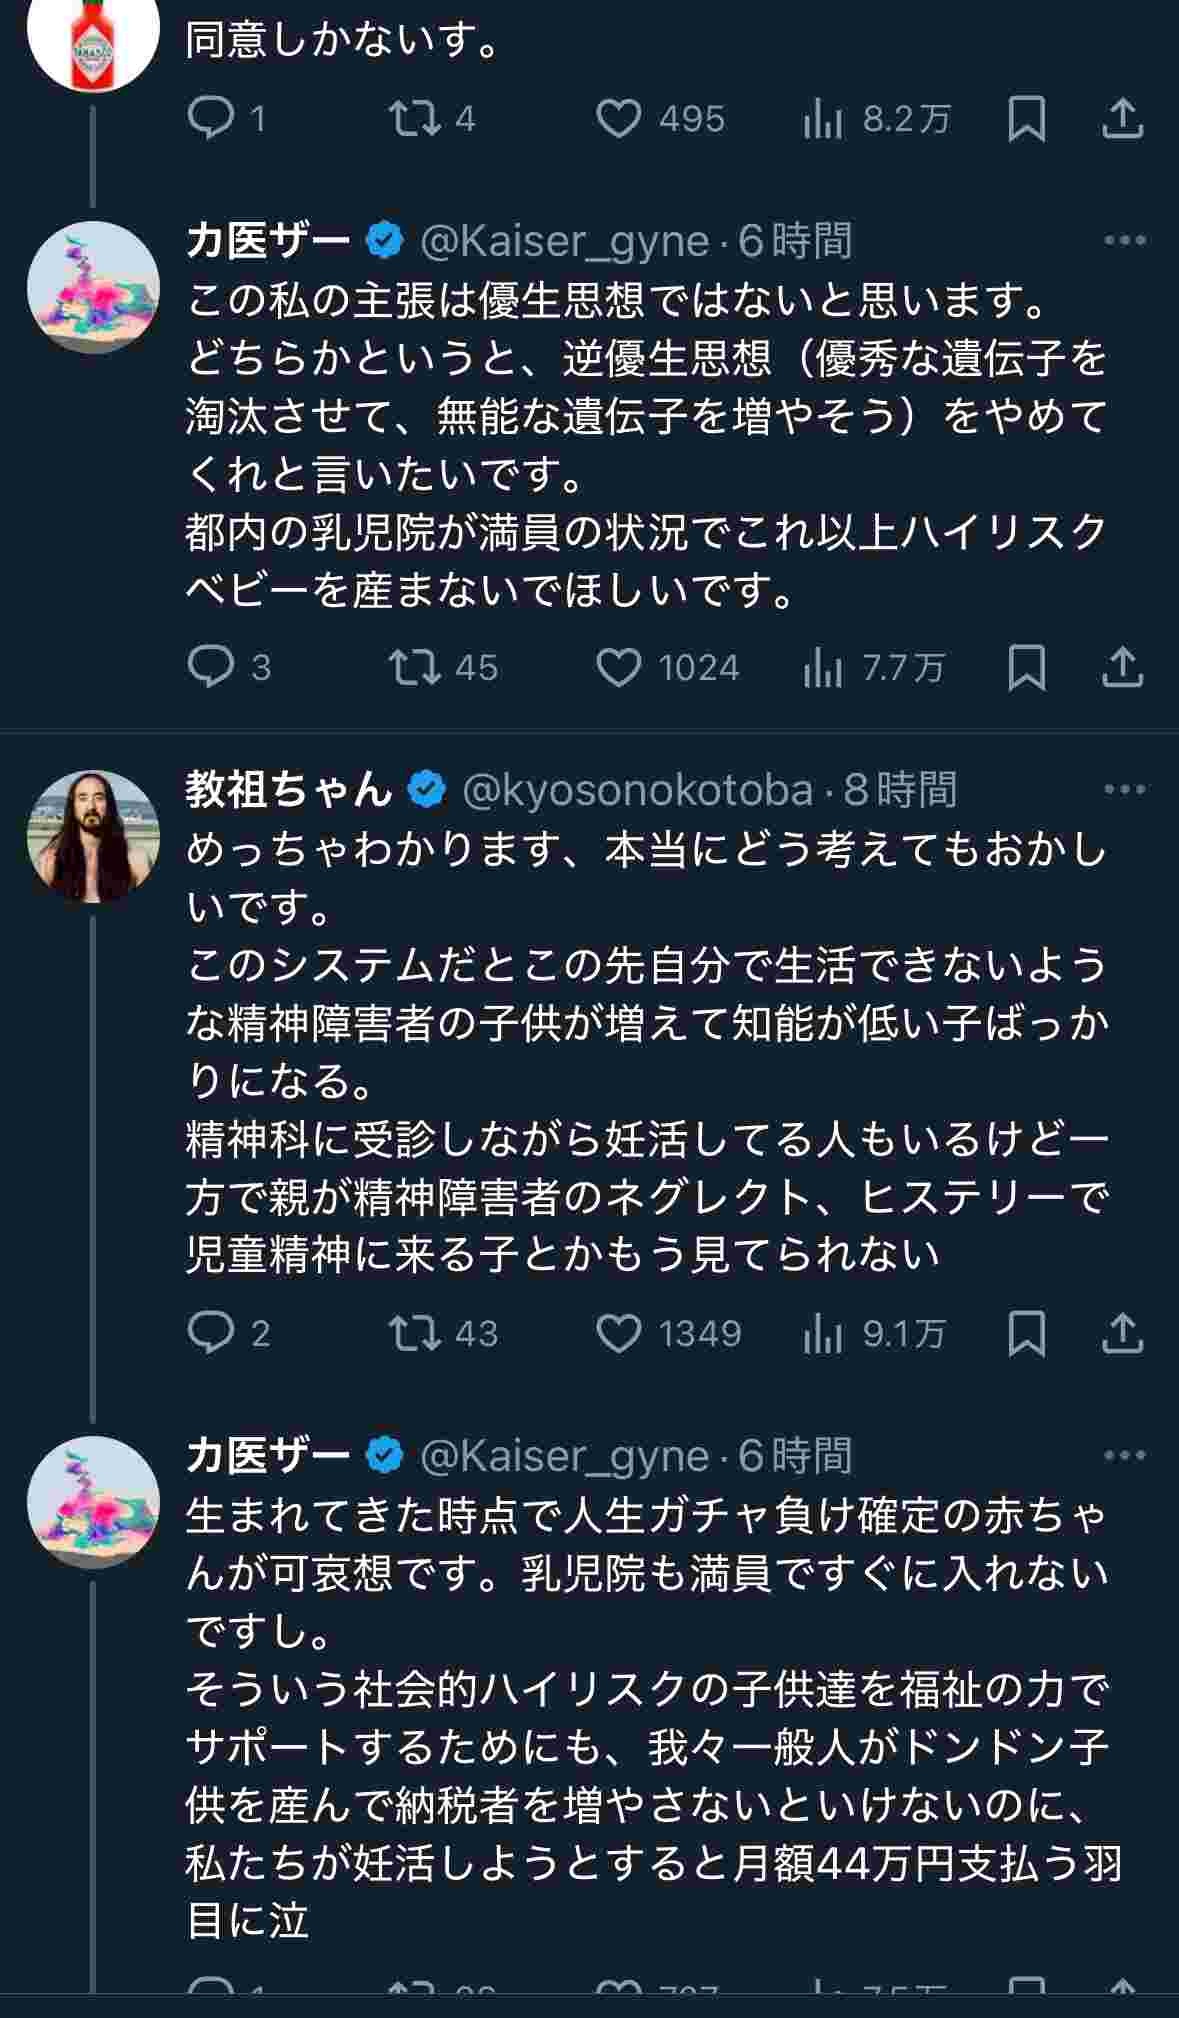The height and width of the screenshot is (2018, 1179).
Task: Open more options on first カ医ザー tweet
Action: coord(1124,241)
